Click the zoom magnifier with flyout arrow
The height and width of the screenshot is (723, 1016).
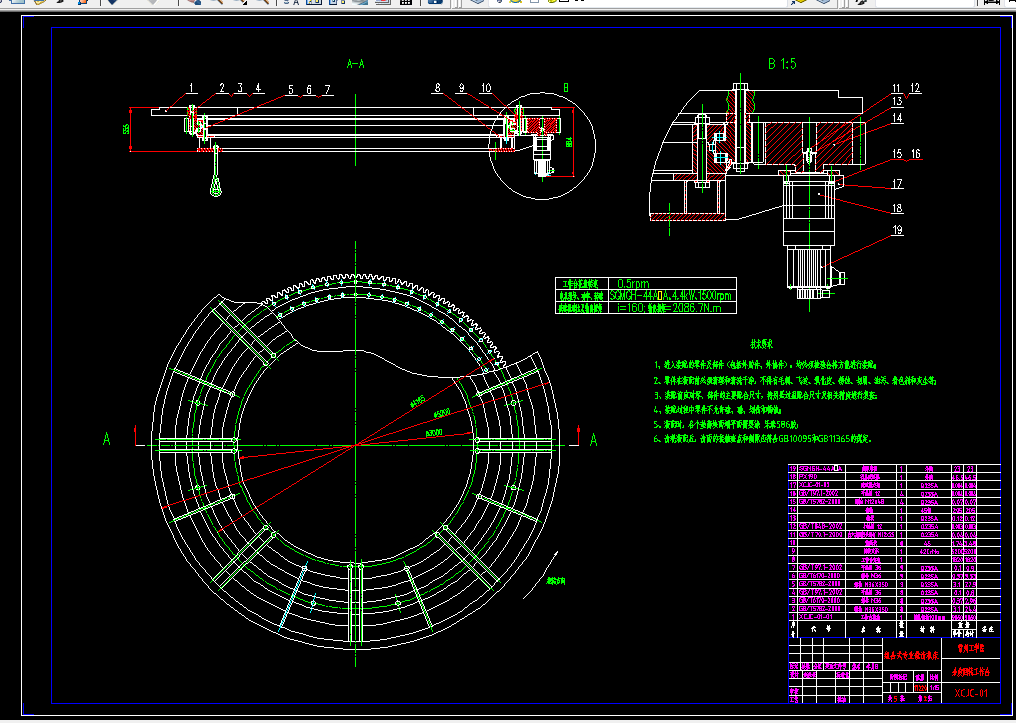pyautogui.click(x=240, y=3)
